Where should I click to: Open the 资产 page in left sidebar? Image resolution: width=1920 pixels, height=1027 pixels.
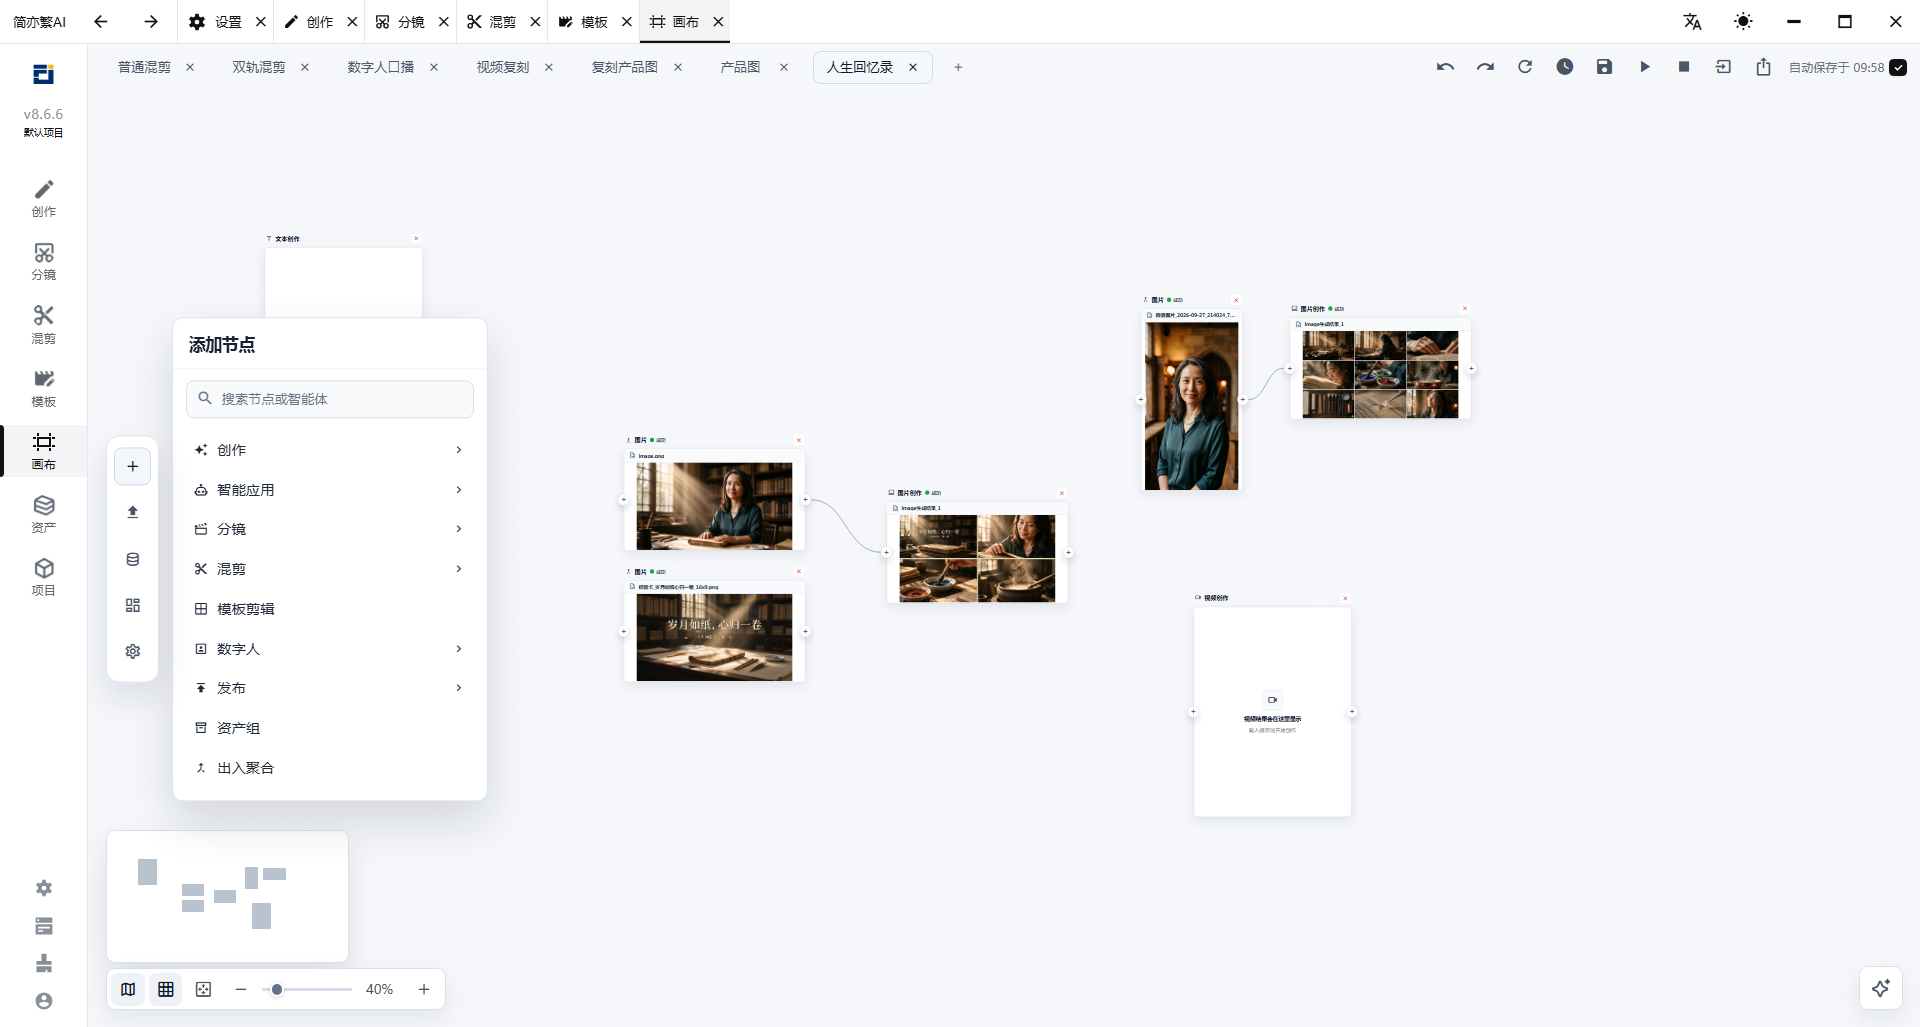tap(44, 514)
